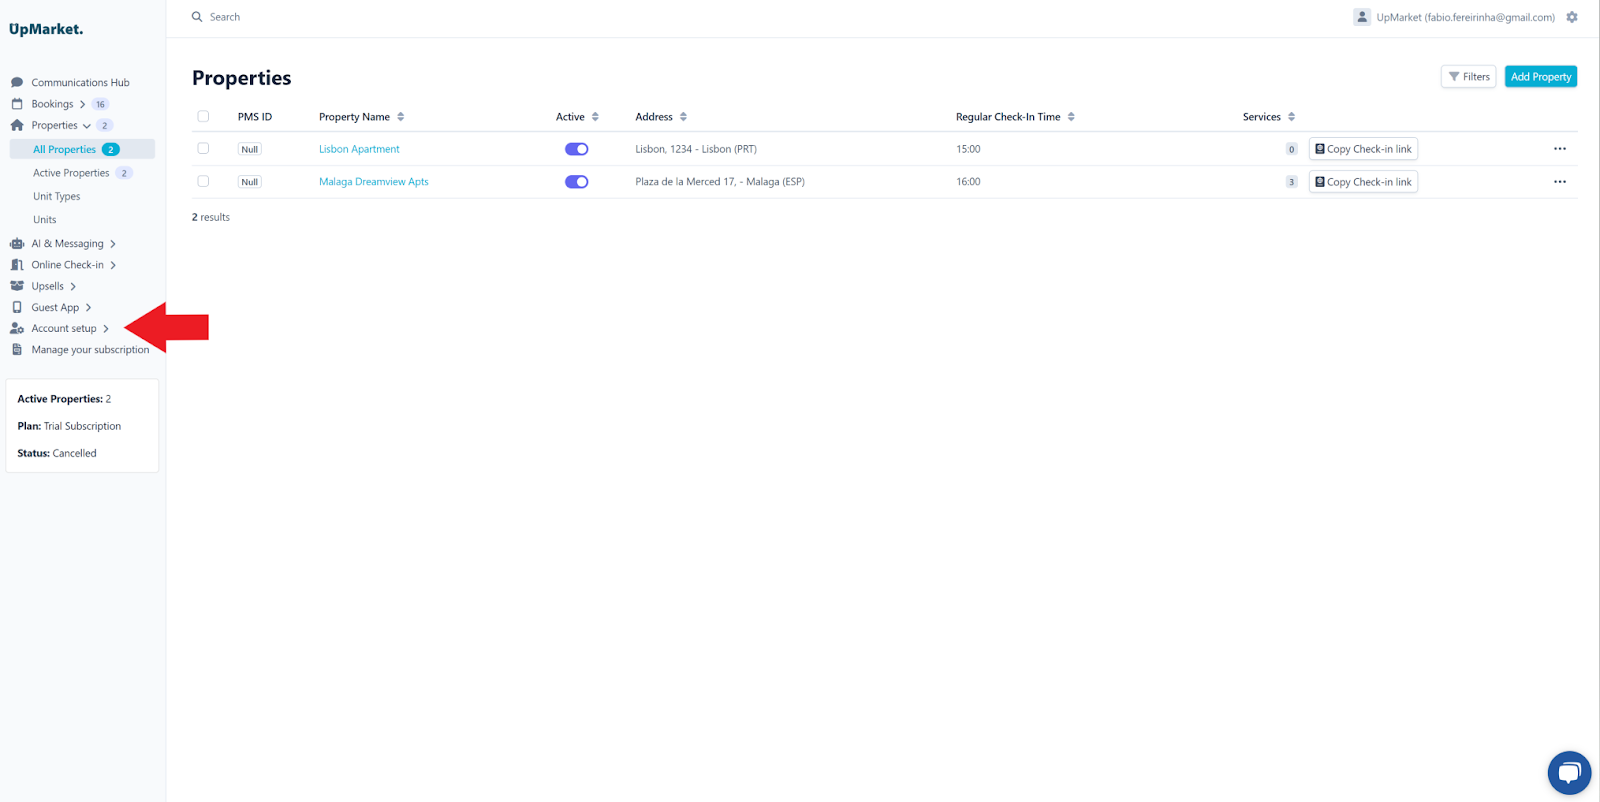Click address 'Plaza de la Merced 17, - Malaga (ESP)'
Screen dimensions: 1600x802
coord(720,182)
